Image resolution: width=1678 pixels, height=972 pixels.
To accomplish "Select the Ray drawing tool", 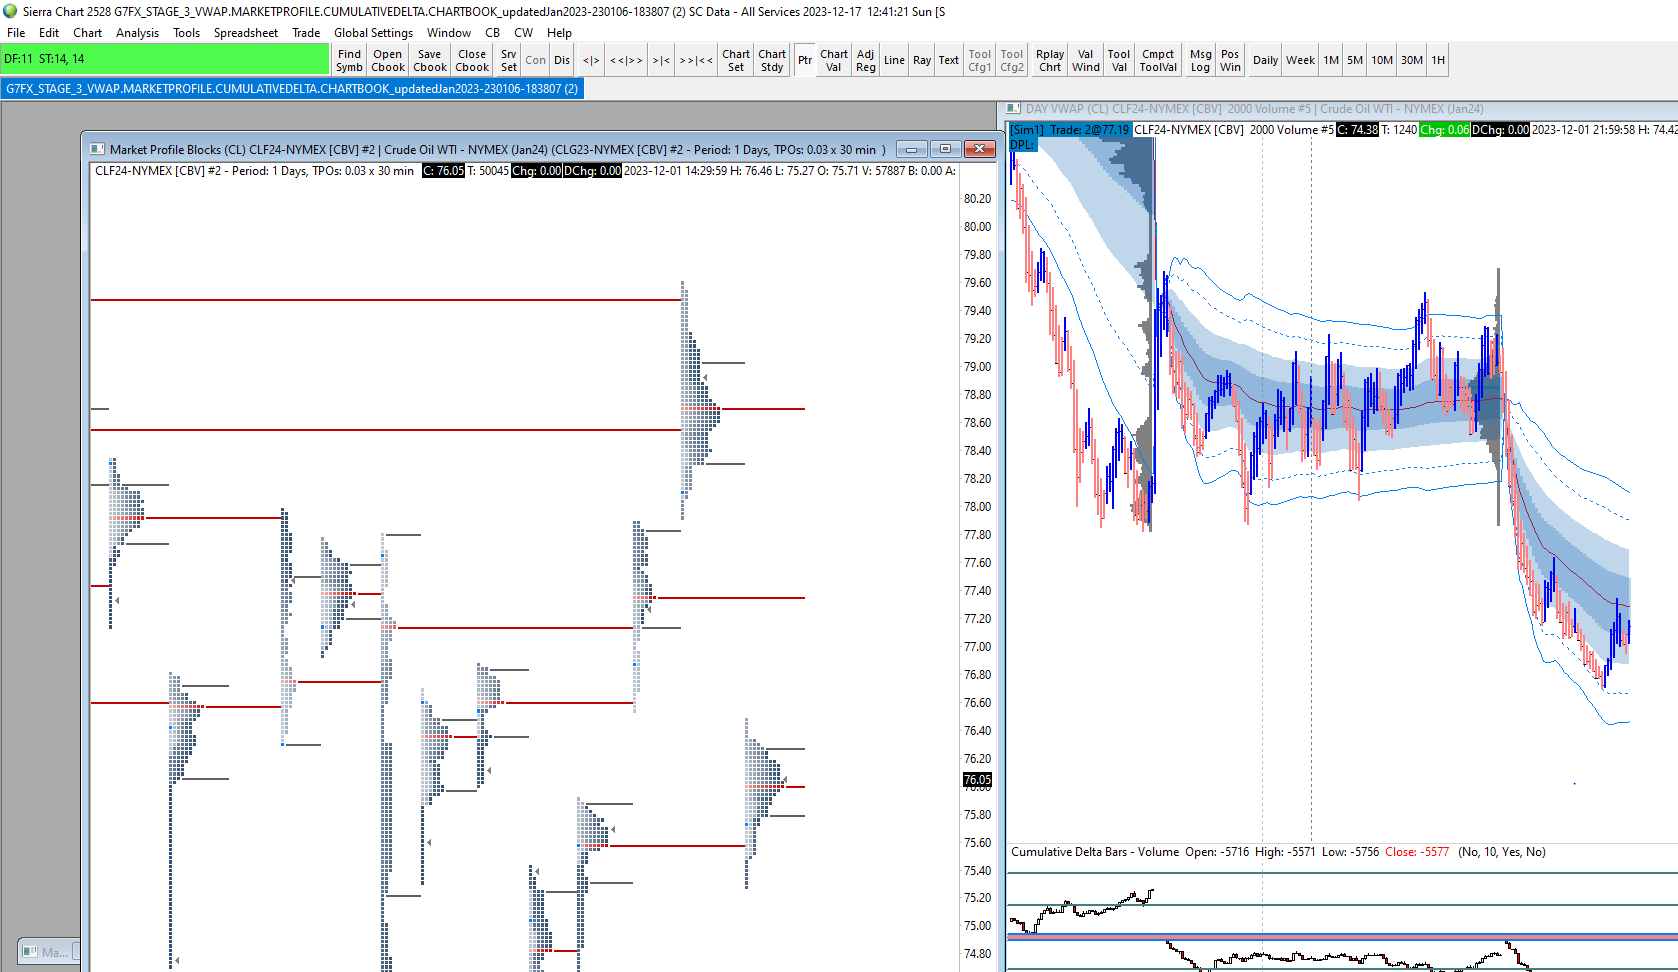I will (922, 61).
